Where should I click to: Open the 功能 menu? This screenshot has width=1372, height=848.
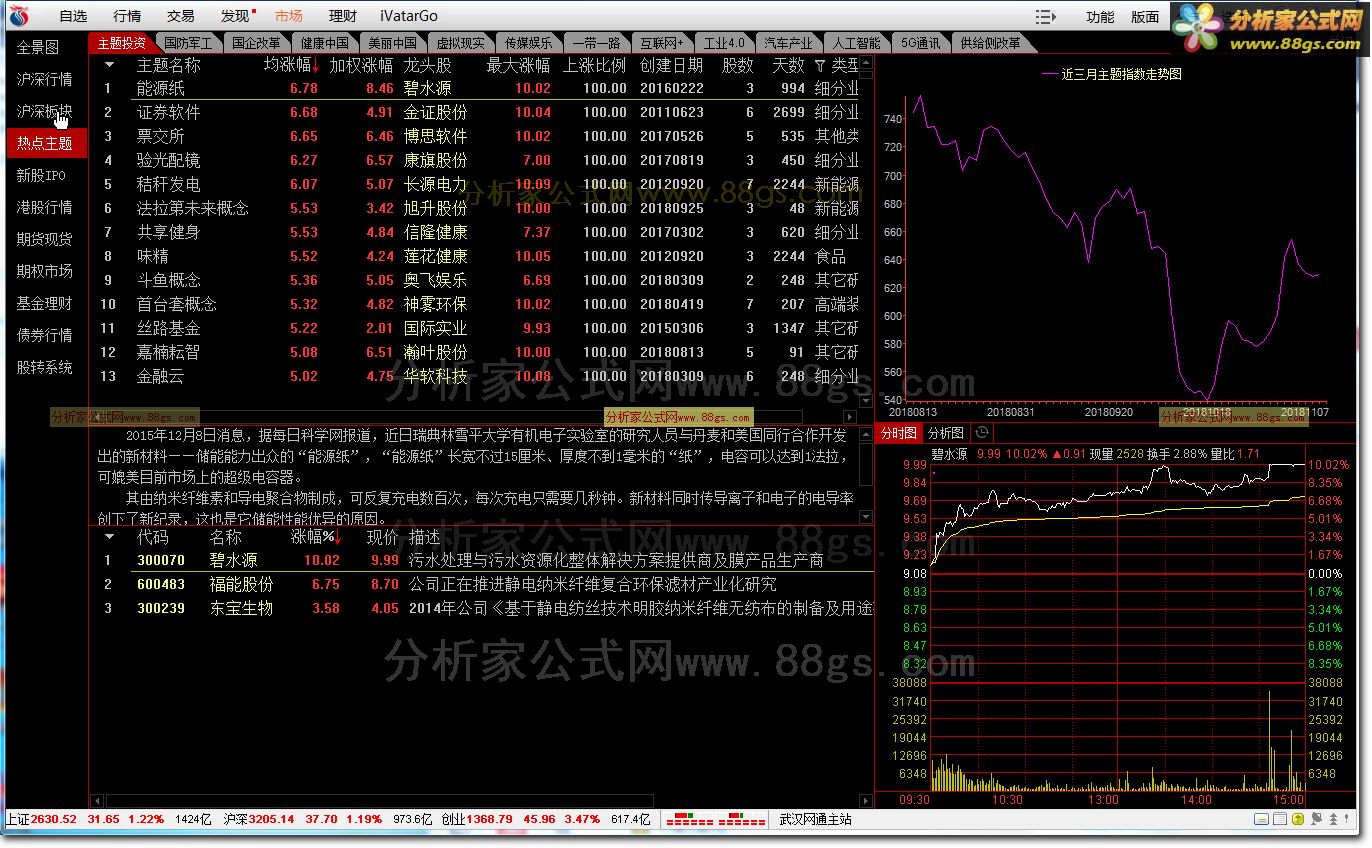point(1100,17)
